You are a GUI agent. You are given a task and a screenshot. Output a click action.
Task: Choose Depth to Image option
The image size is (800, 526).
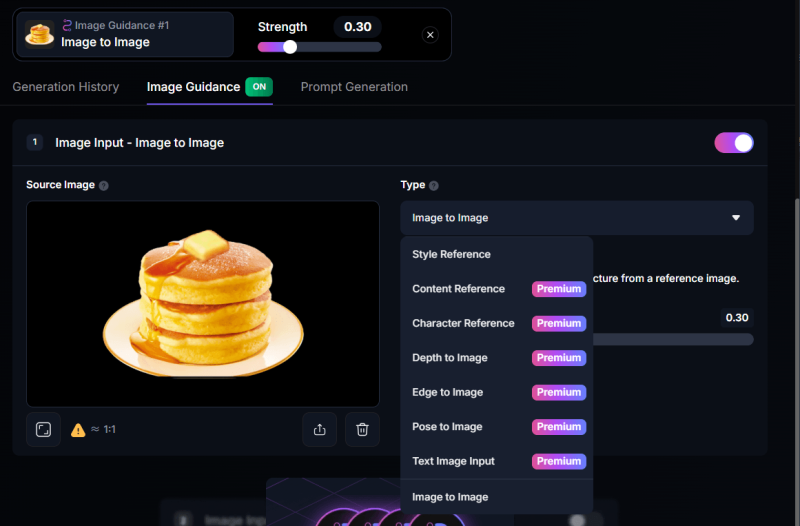tap(450, 358)
